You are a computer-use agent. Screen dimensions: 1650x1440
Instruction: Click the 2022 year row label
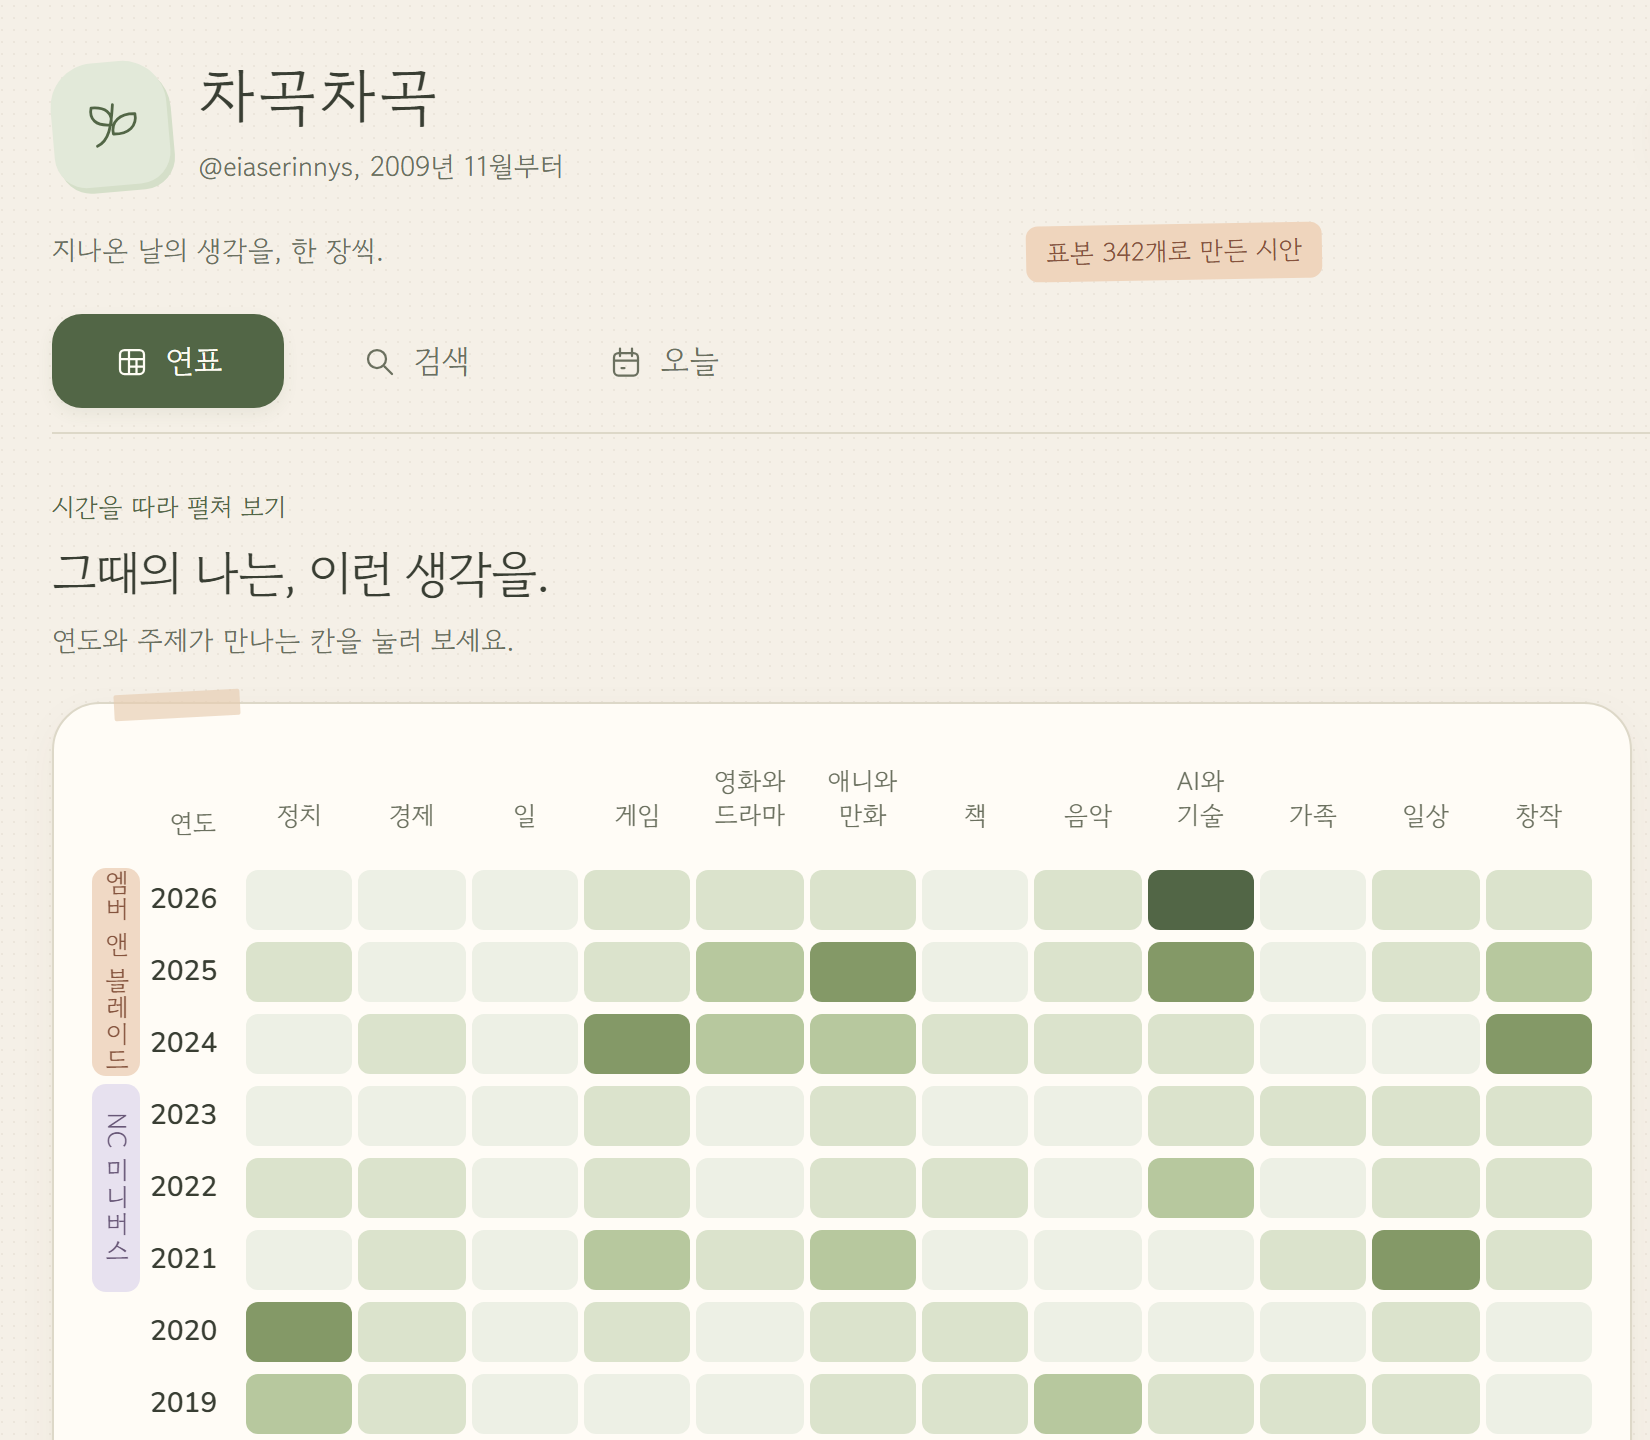[x=184, y=1186]
